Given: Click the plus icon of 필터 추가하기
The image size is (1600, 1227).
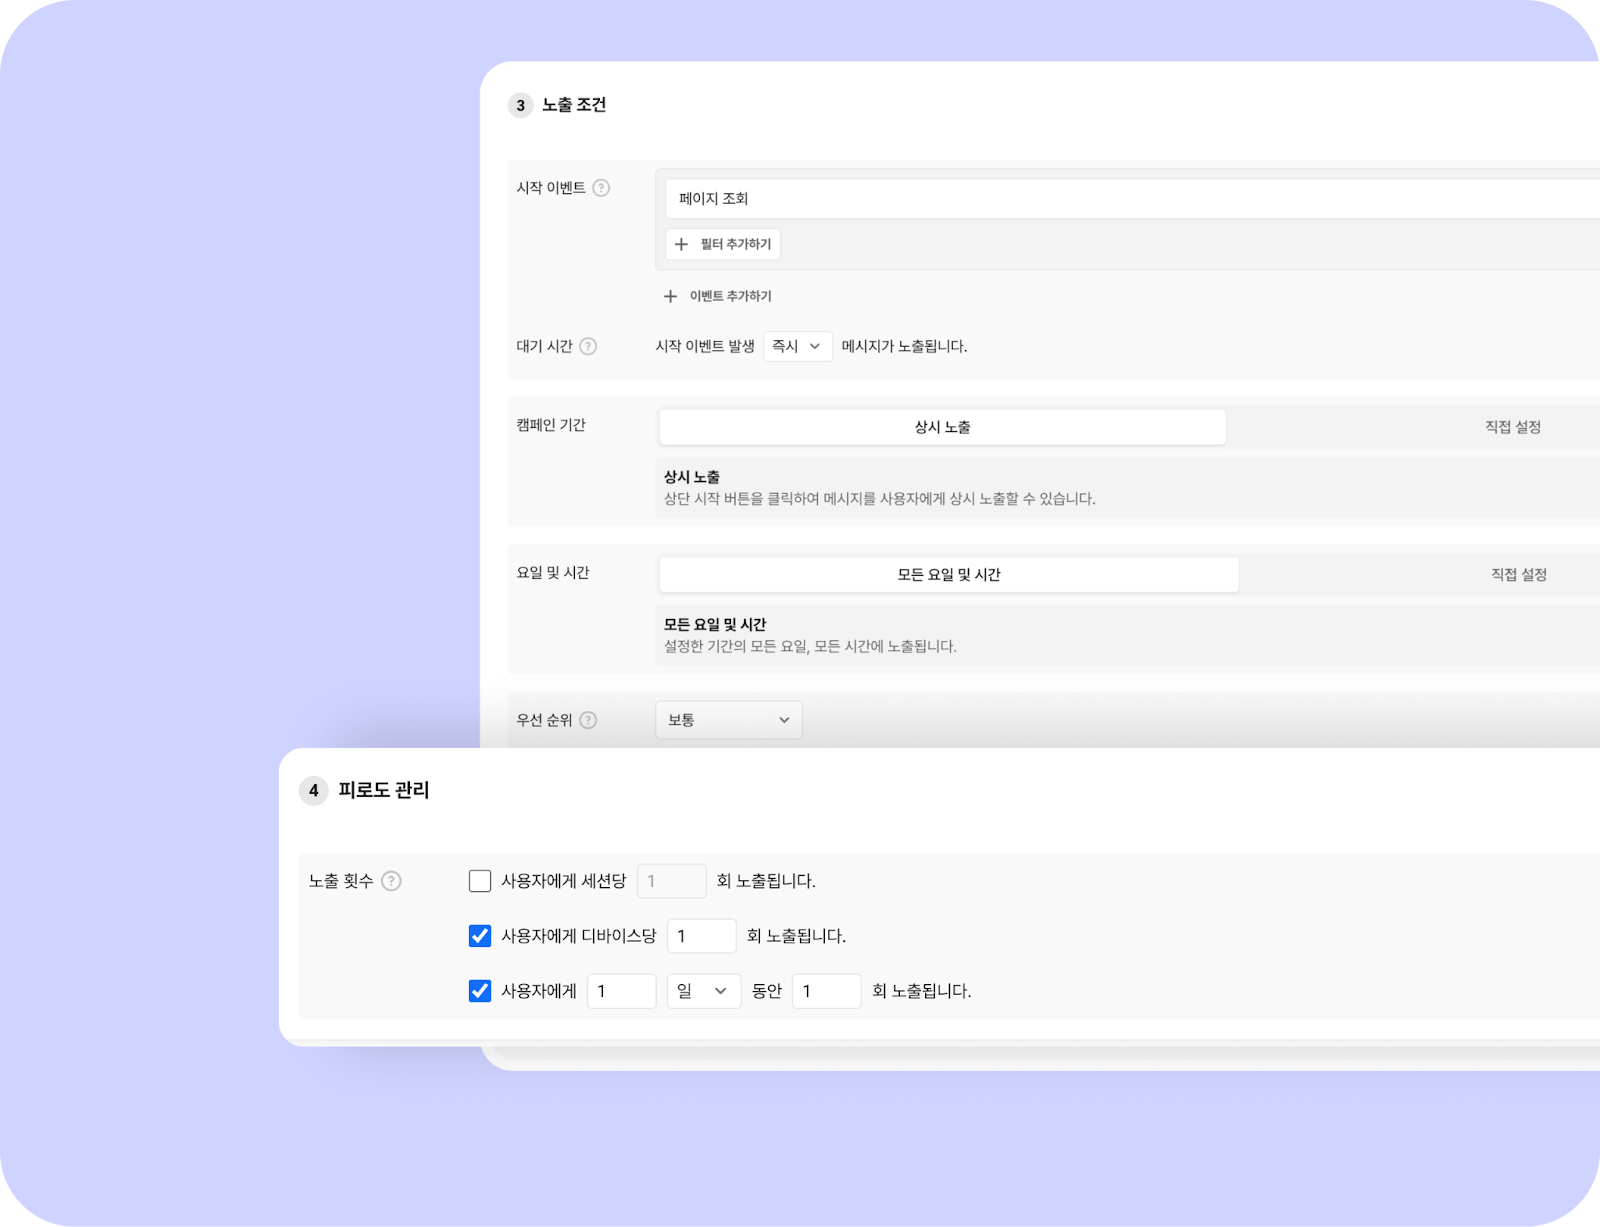Looking at the screenshot, I should click(x=681, y=244).
